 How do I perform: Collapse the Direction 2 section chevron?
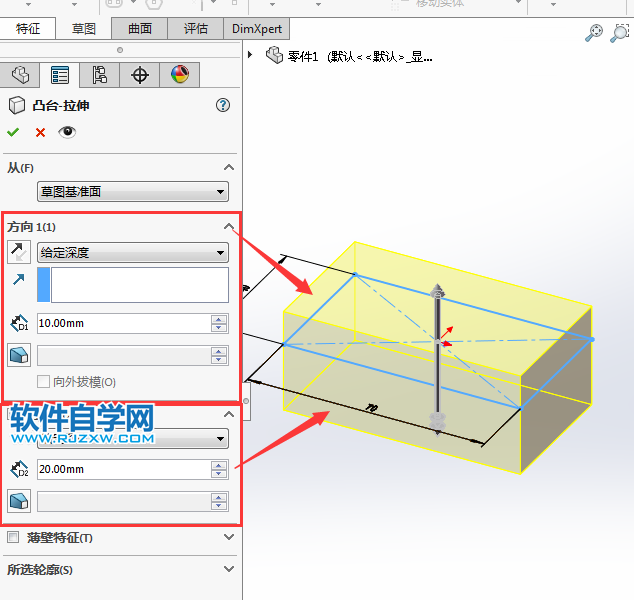(x=229, y=414)
